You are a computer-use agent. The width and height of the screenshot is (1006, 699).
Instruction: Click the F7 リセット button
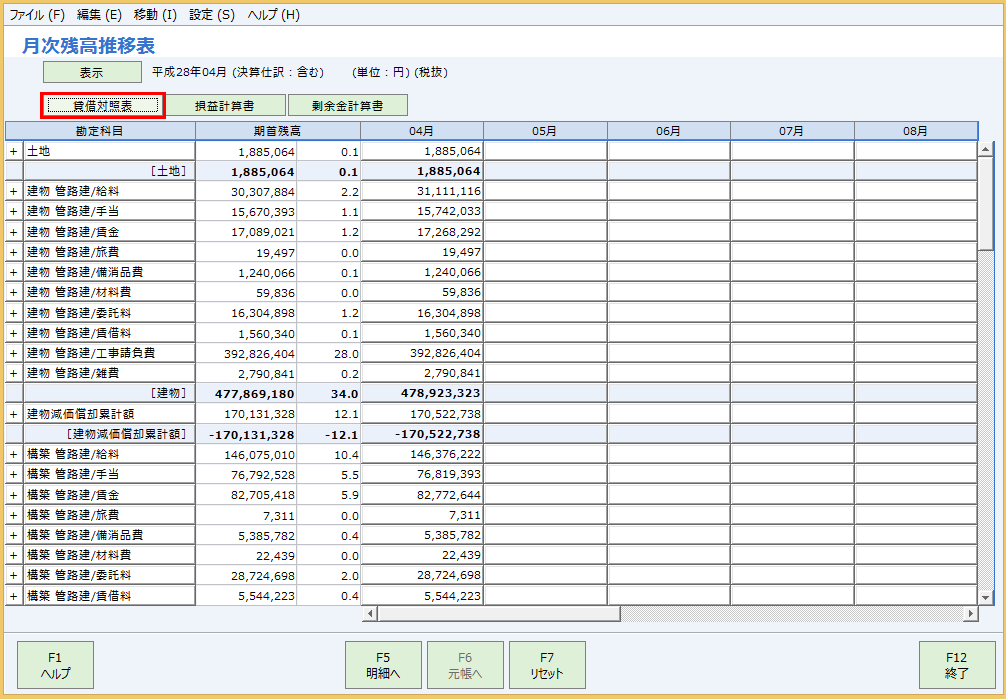click(x=548, y=665)
